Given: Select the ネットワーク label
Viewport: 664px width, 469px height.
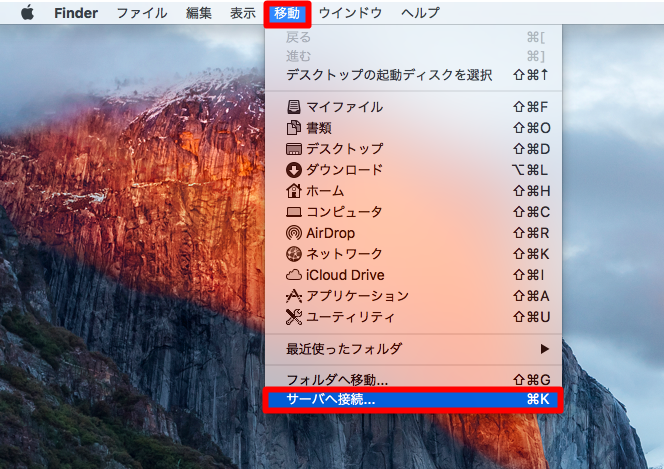Looking at the screenshot, I should 344,254.
